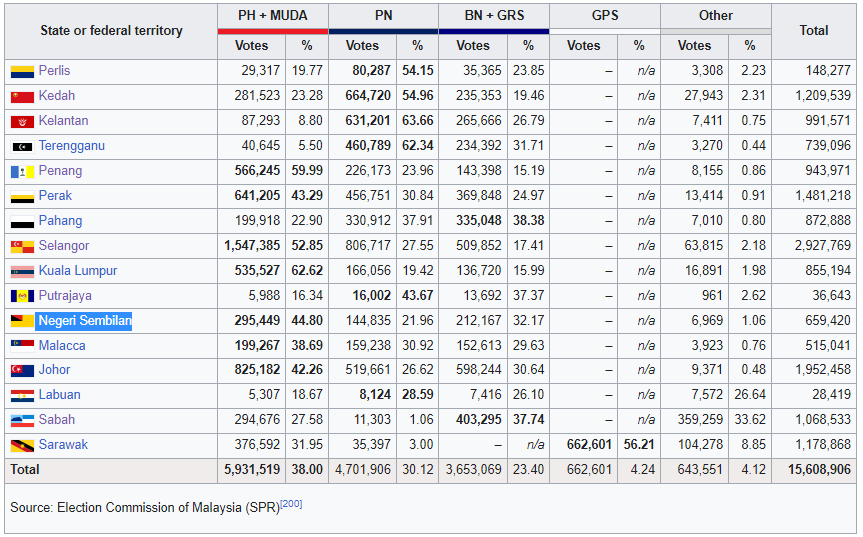Click the Perlis flag icon
This screenshot has width=863, height=537.
pos(22,72)
